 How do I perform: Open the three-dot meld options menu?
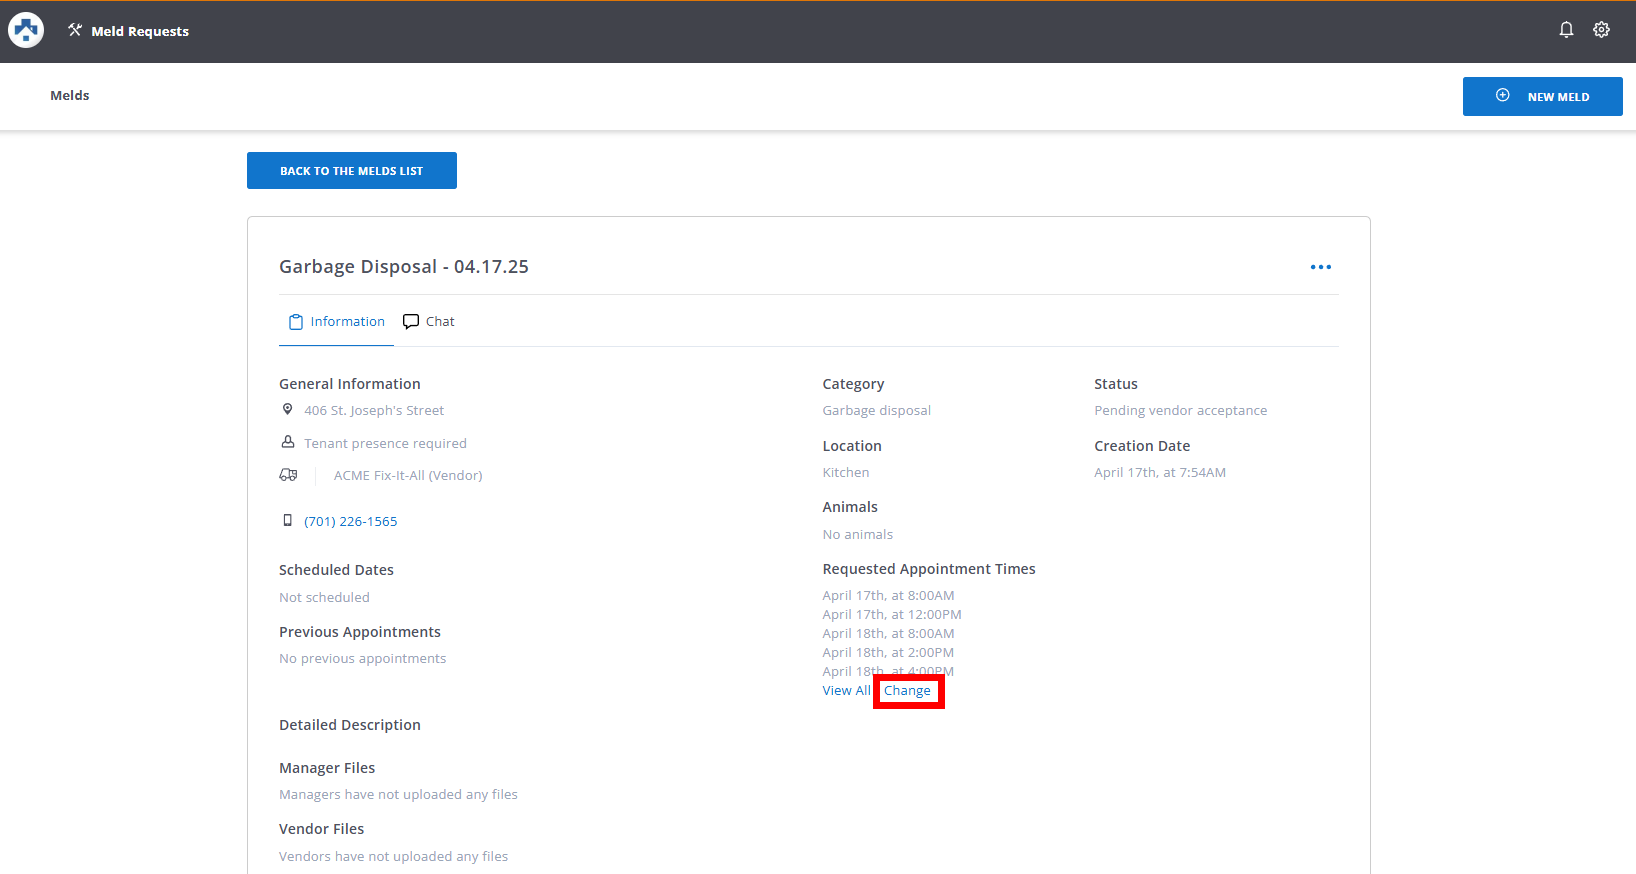1320,267
